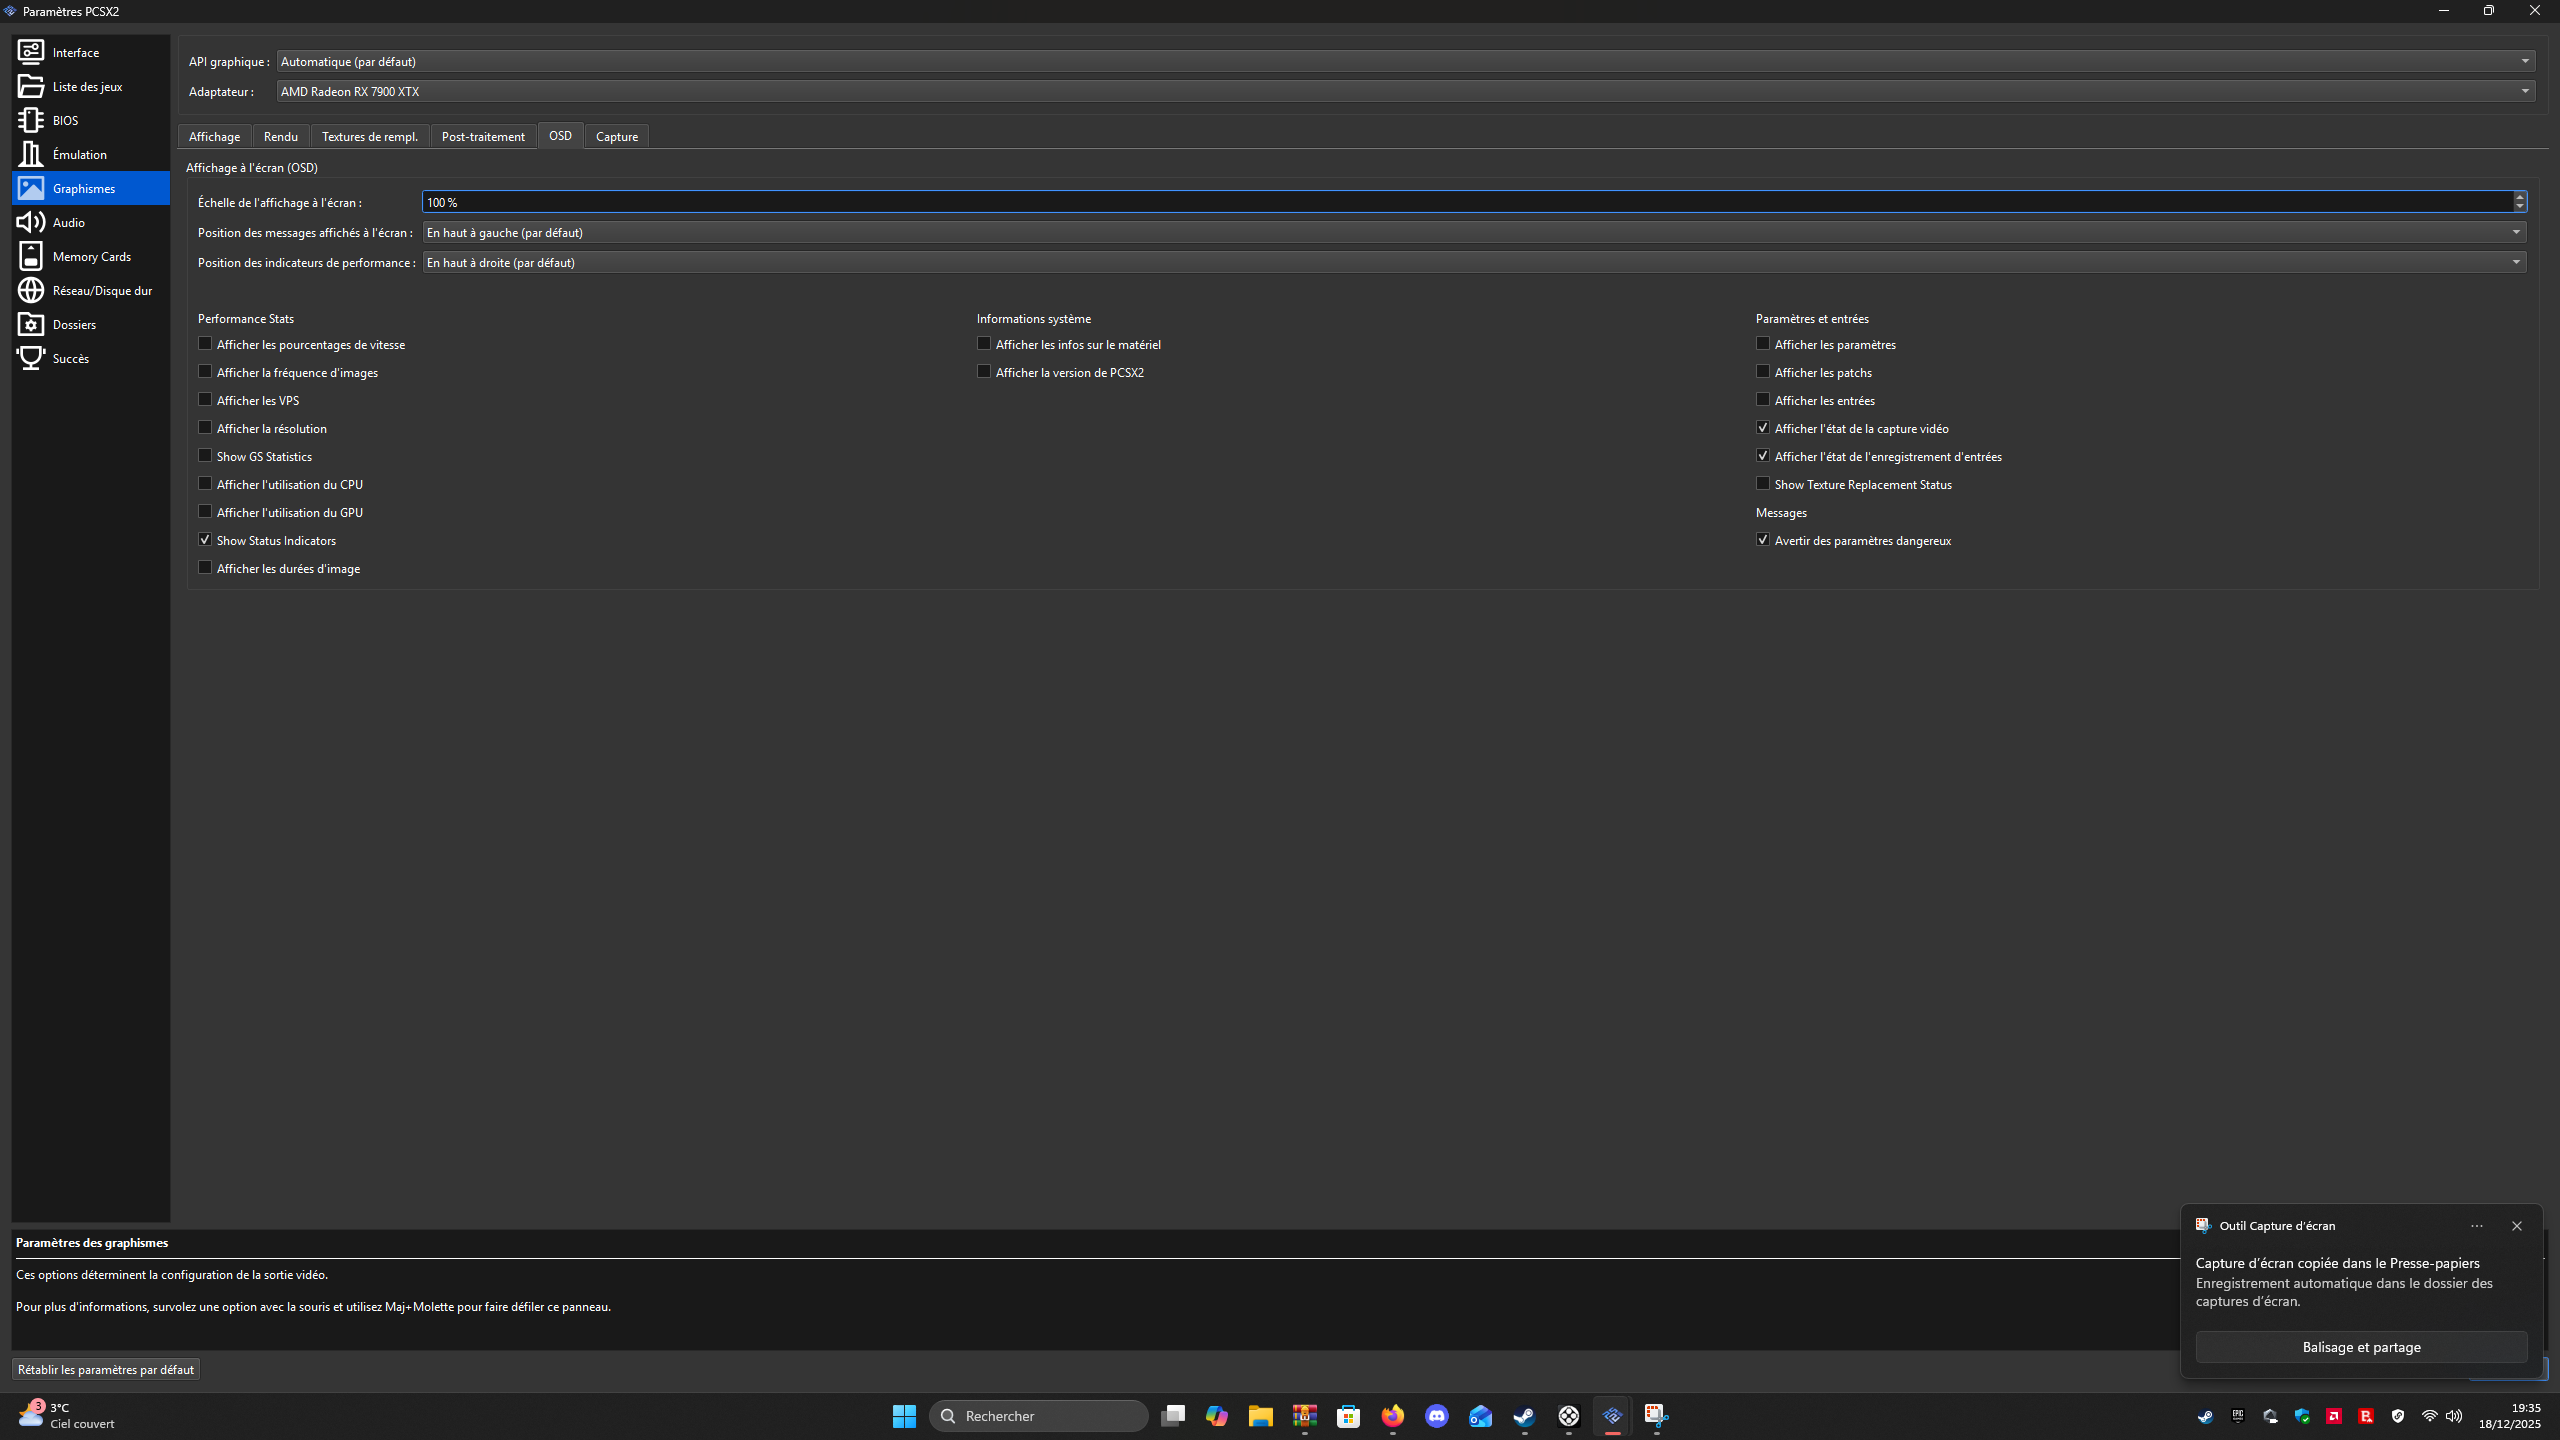Increase OSD scale with up stepper arrow
The image size is (2560, 1440).
click(x=2519, y=197)
